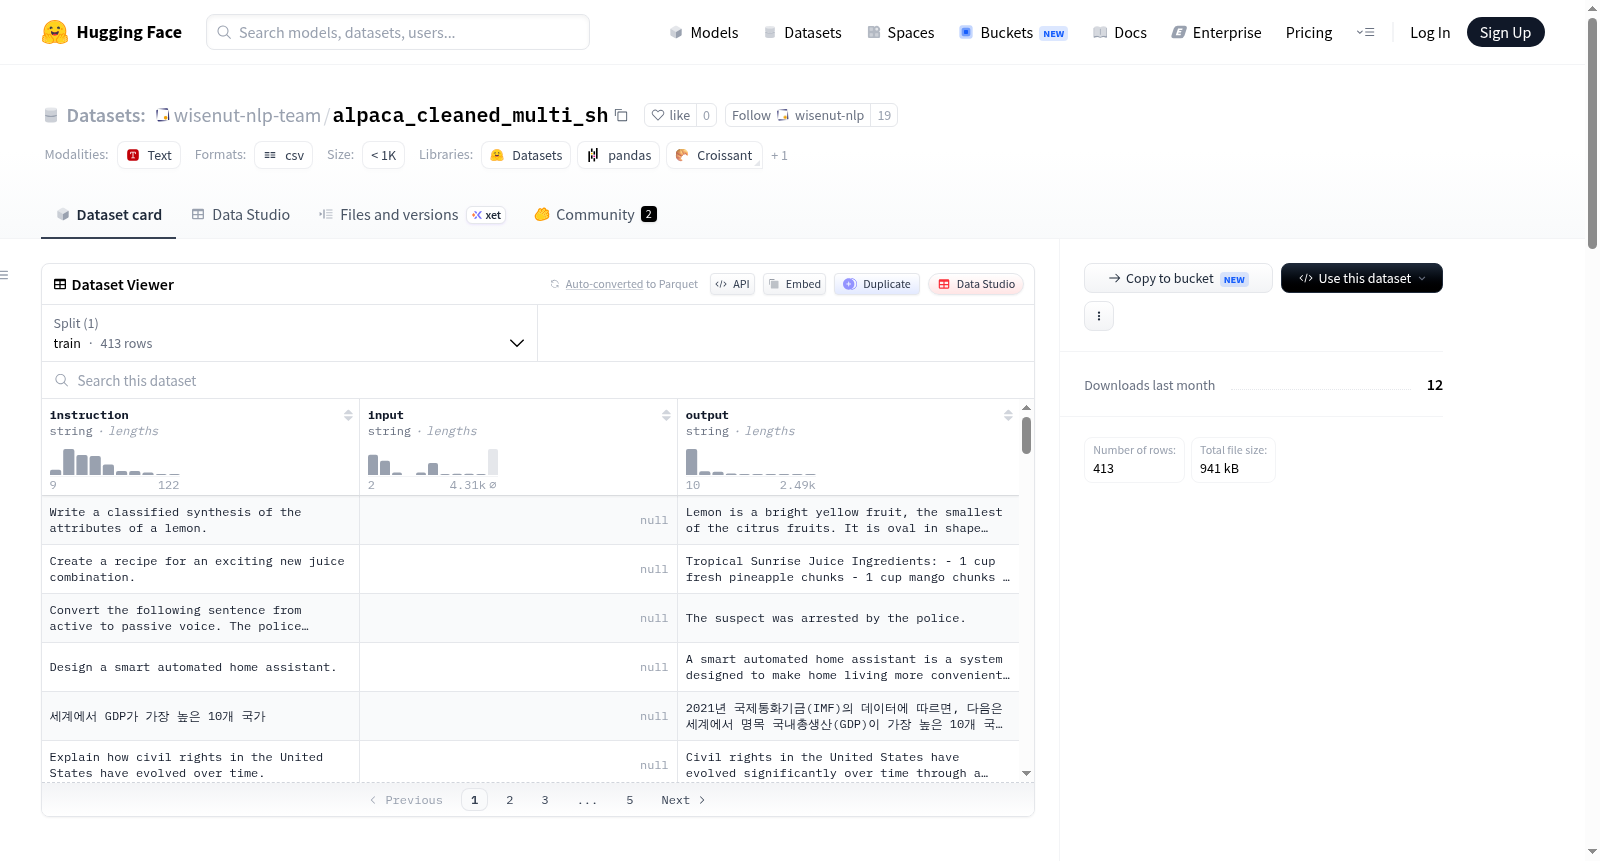
Task: Click the Search this dataset field
Action: coord(538,380)
